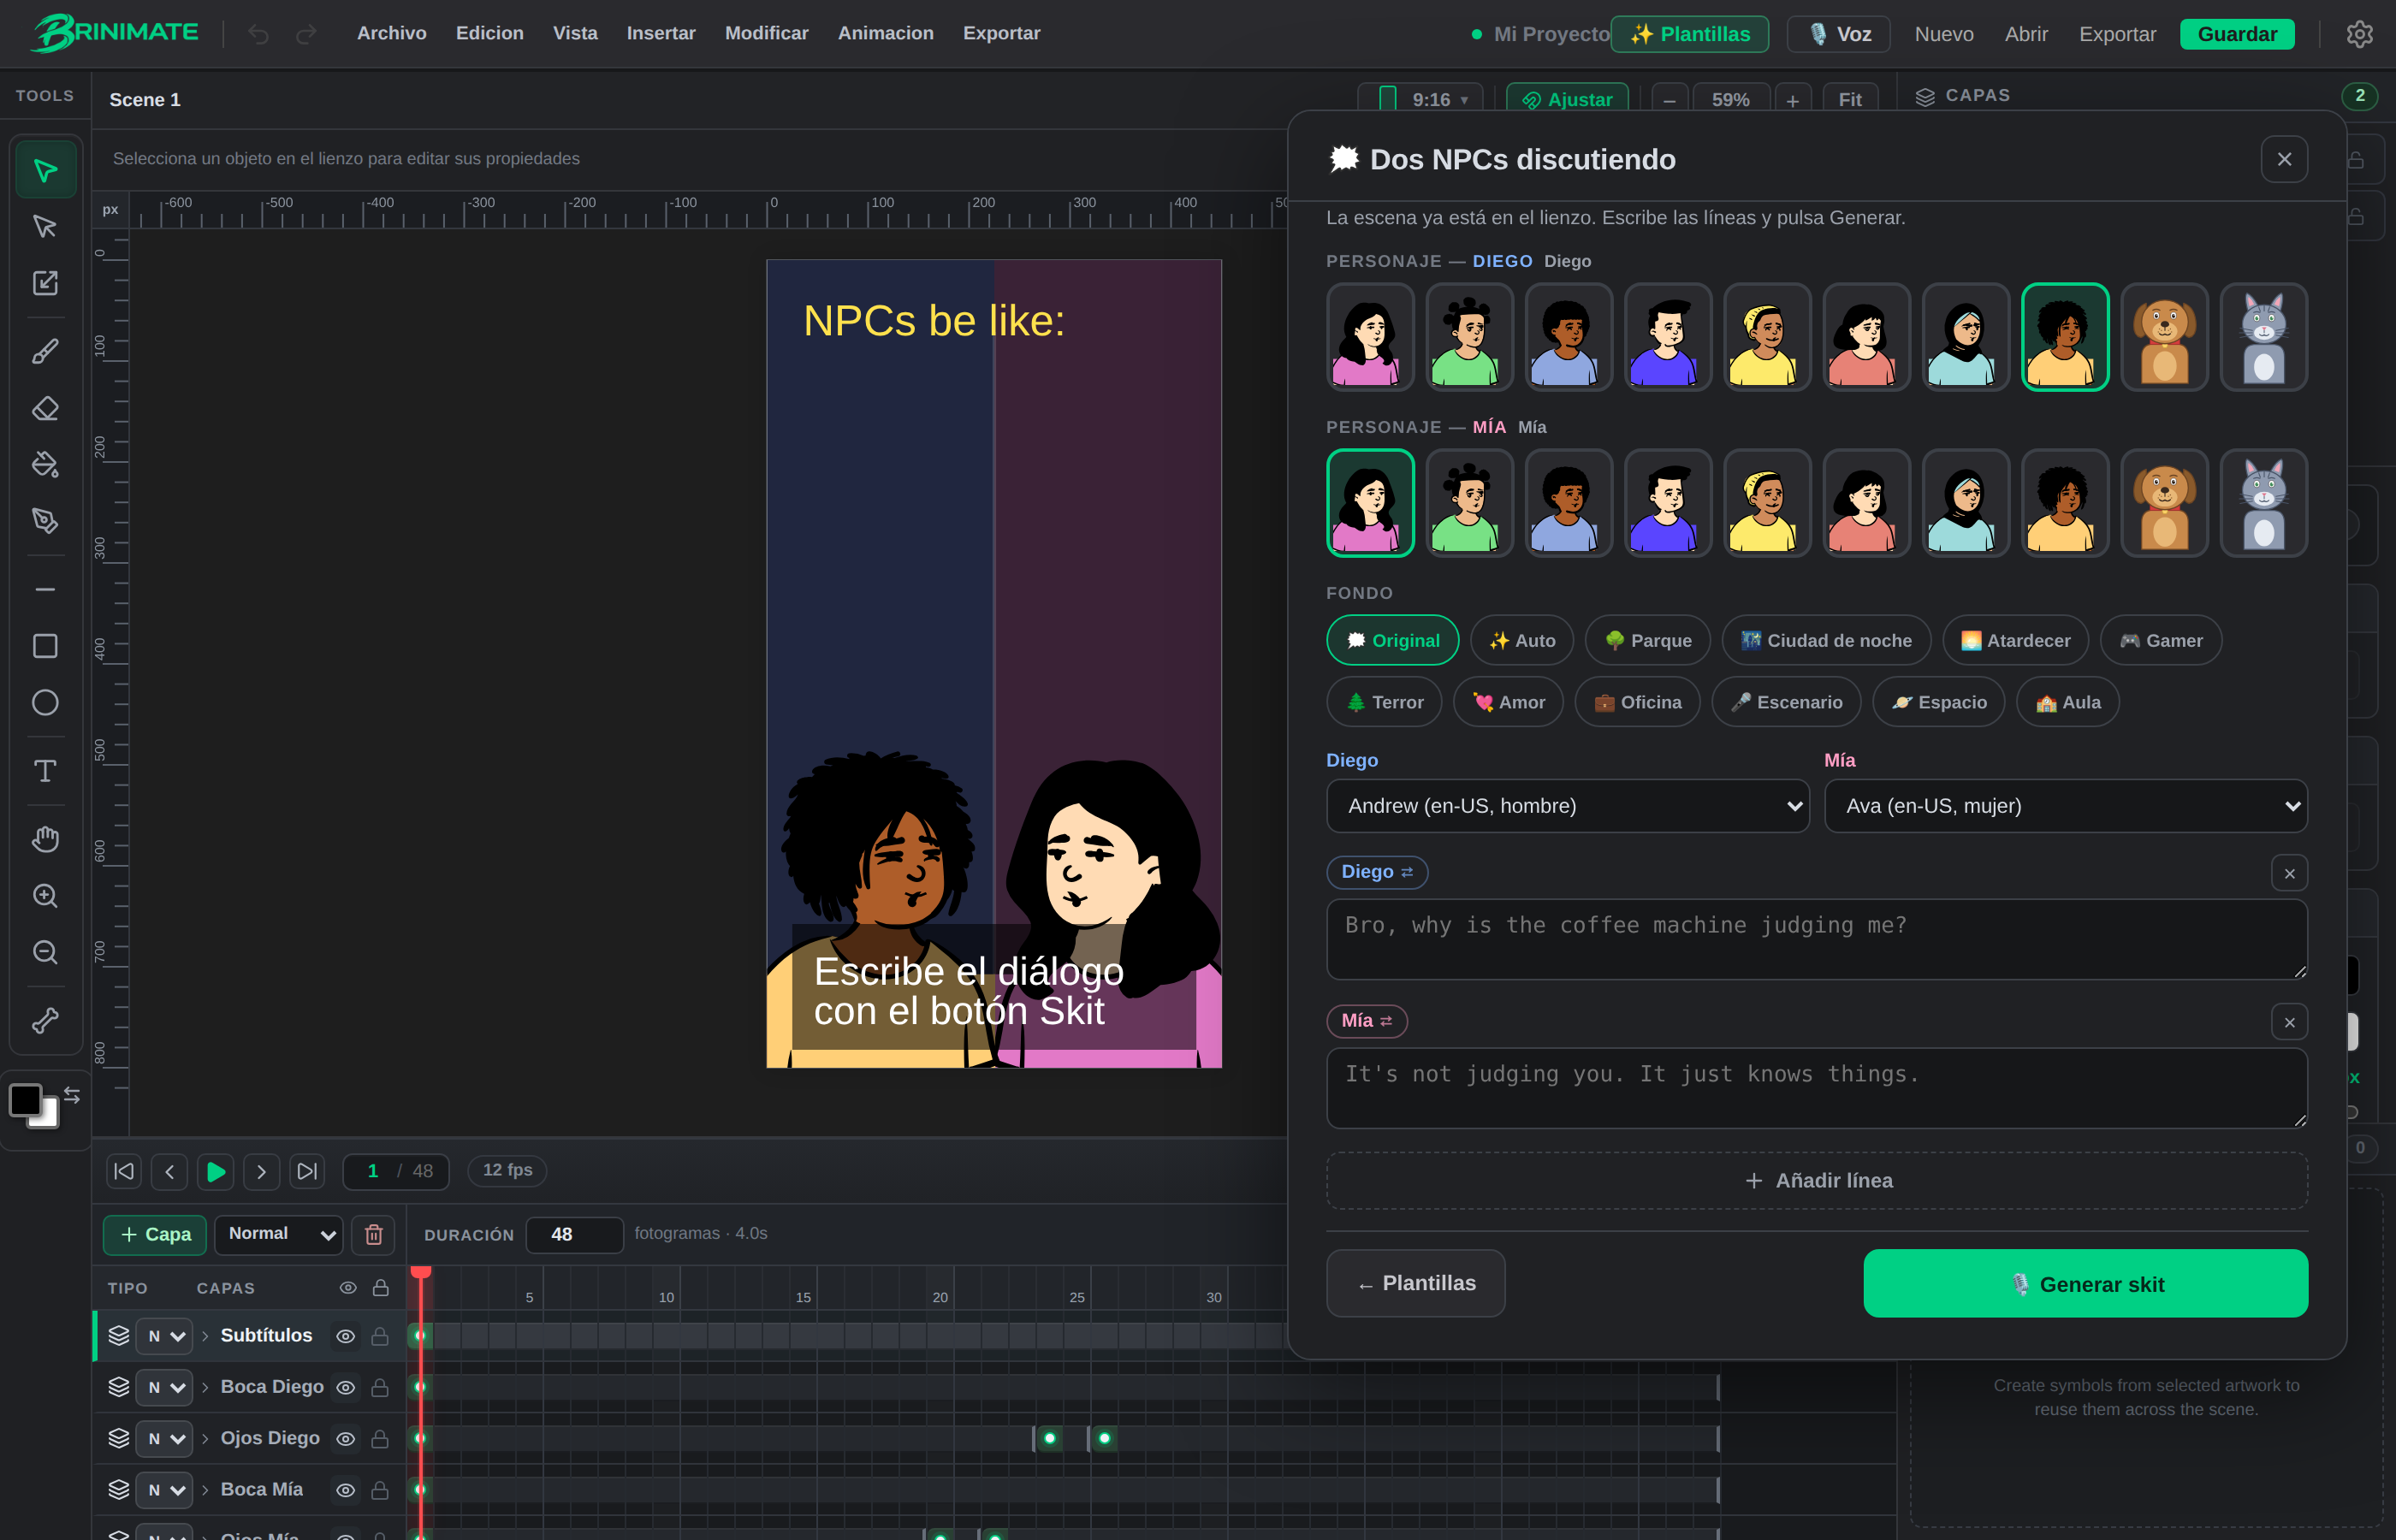
Task: Select the paint bucket fill tool
Action: [x=45, y=464]
